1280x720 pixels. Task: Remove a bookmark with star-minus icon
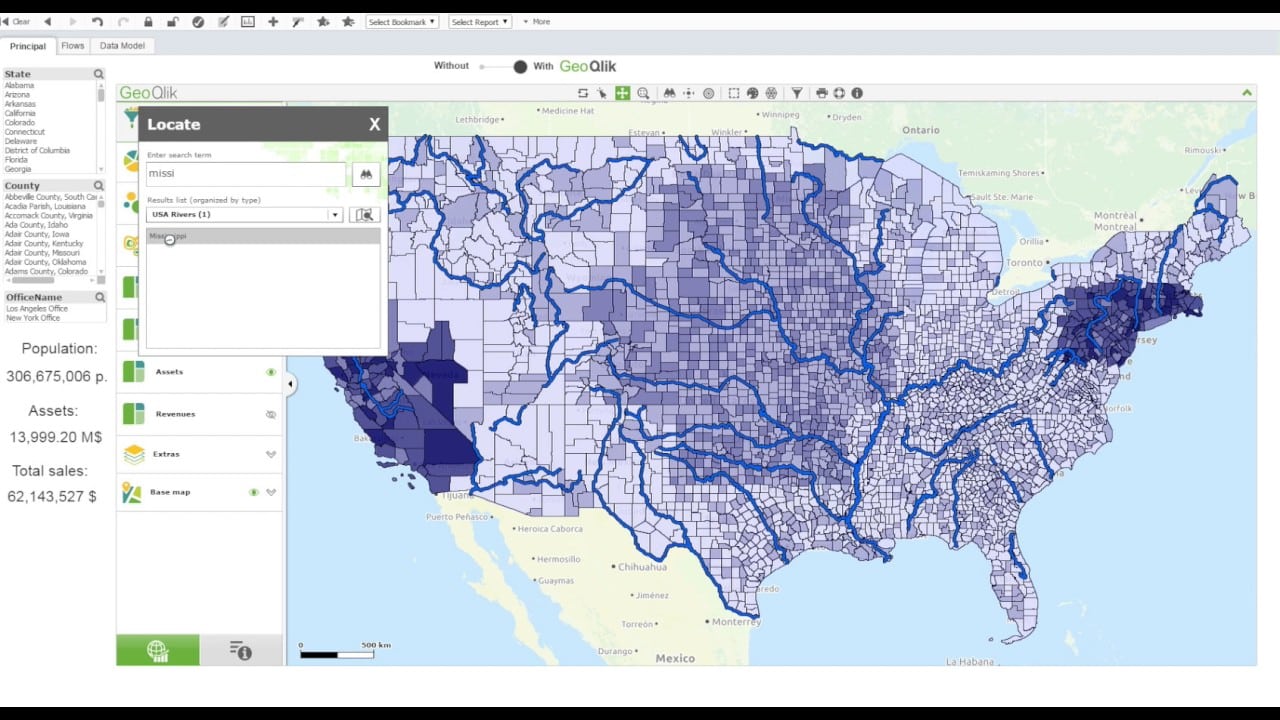tap(348, 21)
